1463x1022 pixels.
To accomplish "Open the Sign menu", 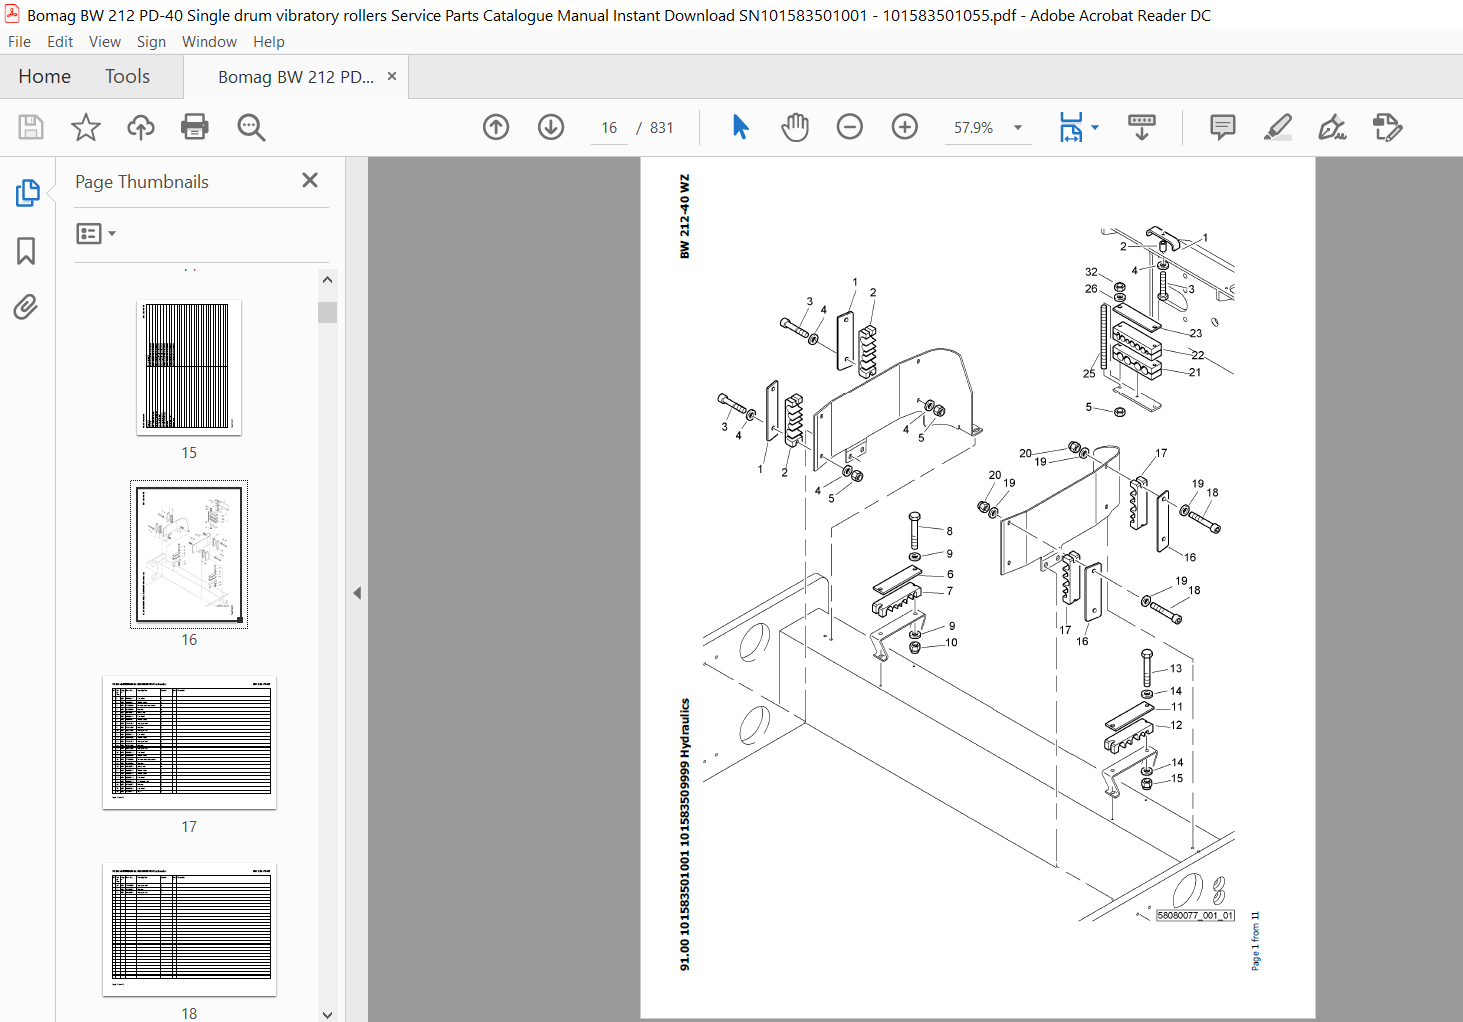I will [x=151, y=42].
